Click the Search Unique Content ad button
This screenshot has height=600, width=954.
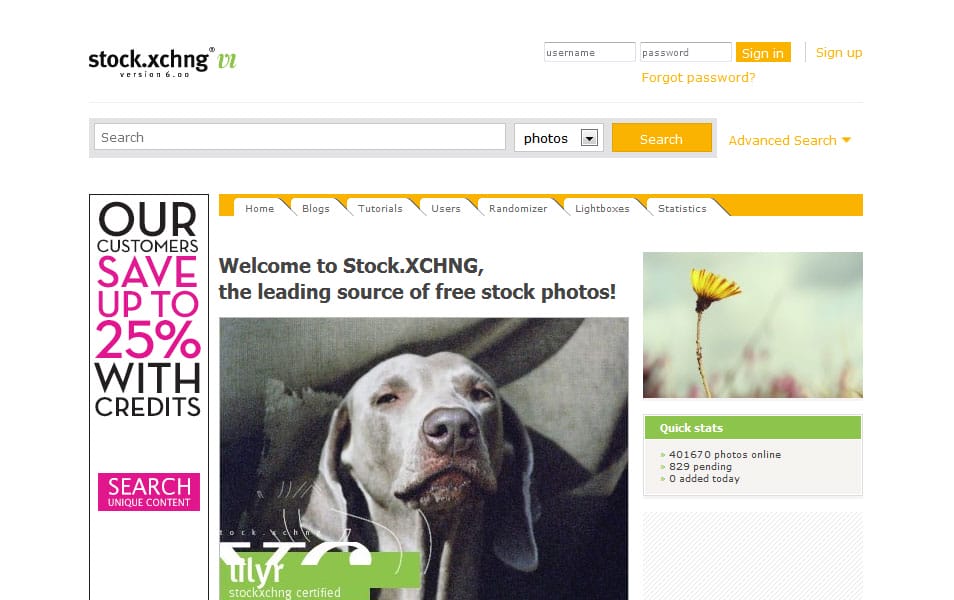(149, 492)
